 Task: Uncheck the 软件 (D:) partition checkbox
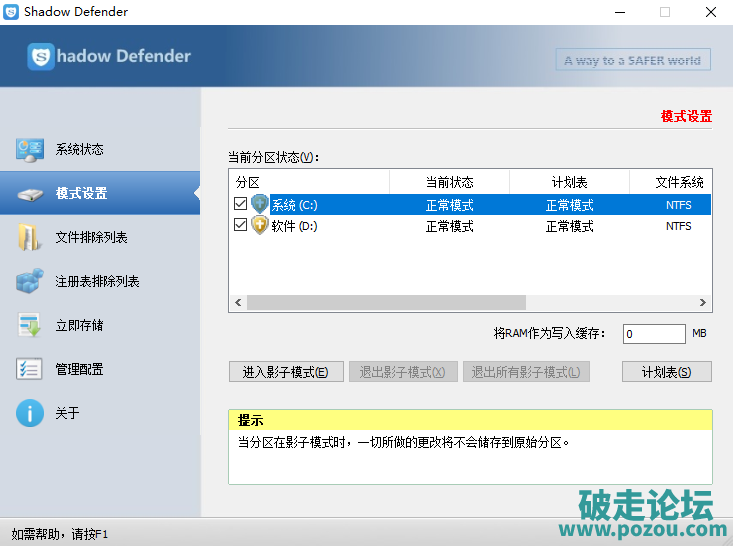point(240,226)
